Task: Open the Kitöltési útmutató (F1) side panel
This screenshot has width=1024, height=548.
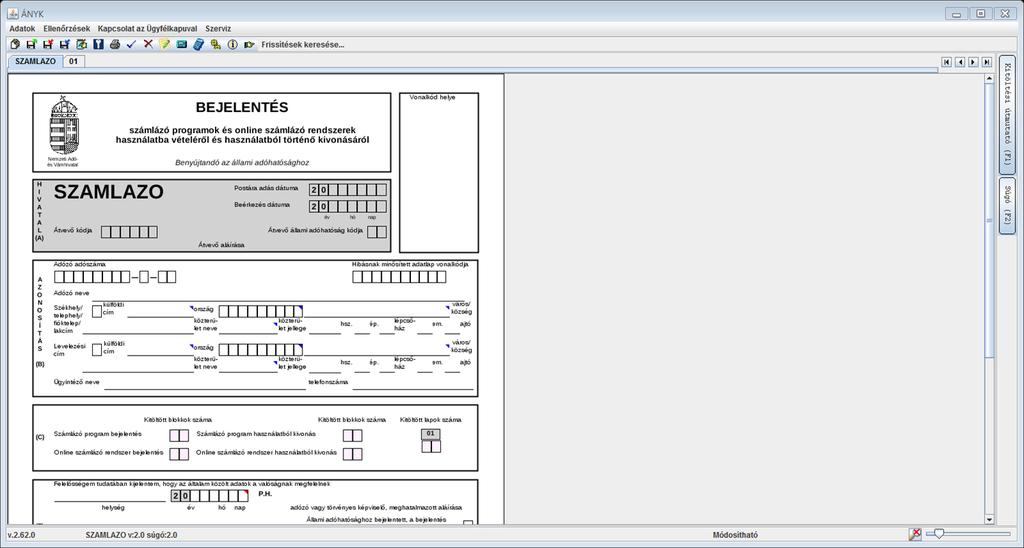Action: (1007, 115)
